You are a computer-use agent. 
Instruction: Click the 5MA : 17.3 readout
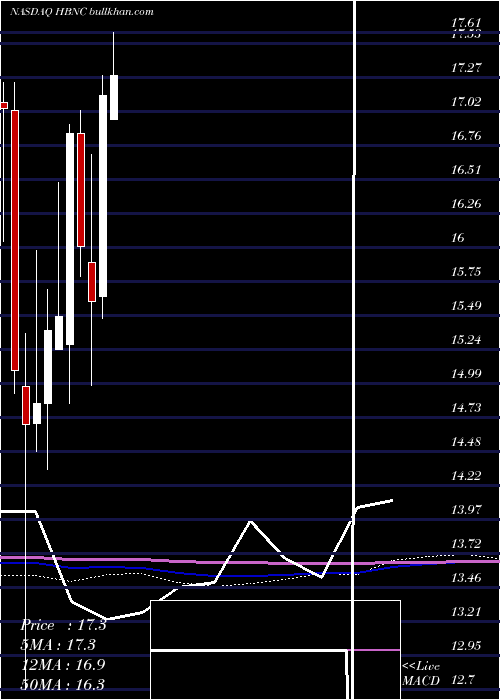[x=58, y=645]
